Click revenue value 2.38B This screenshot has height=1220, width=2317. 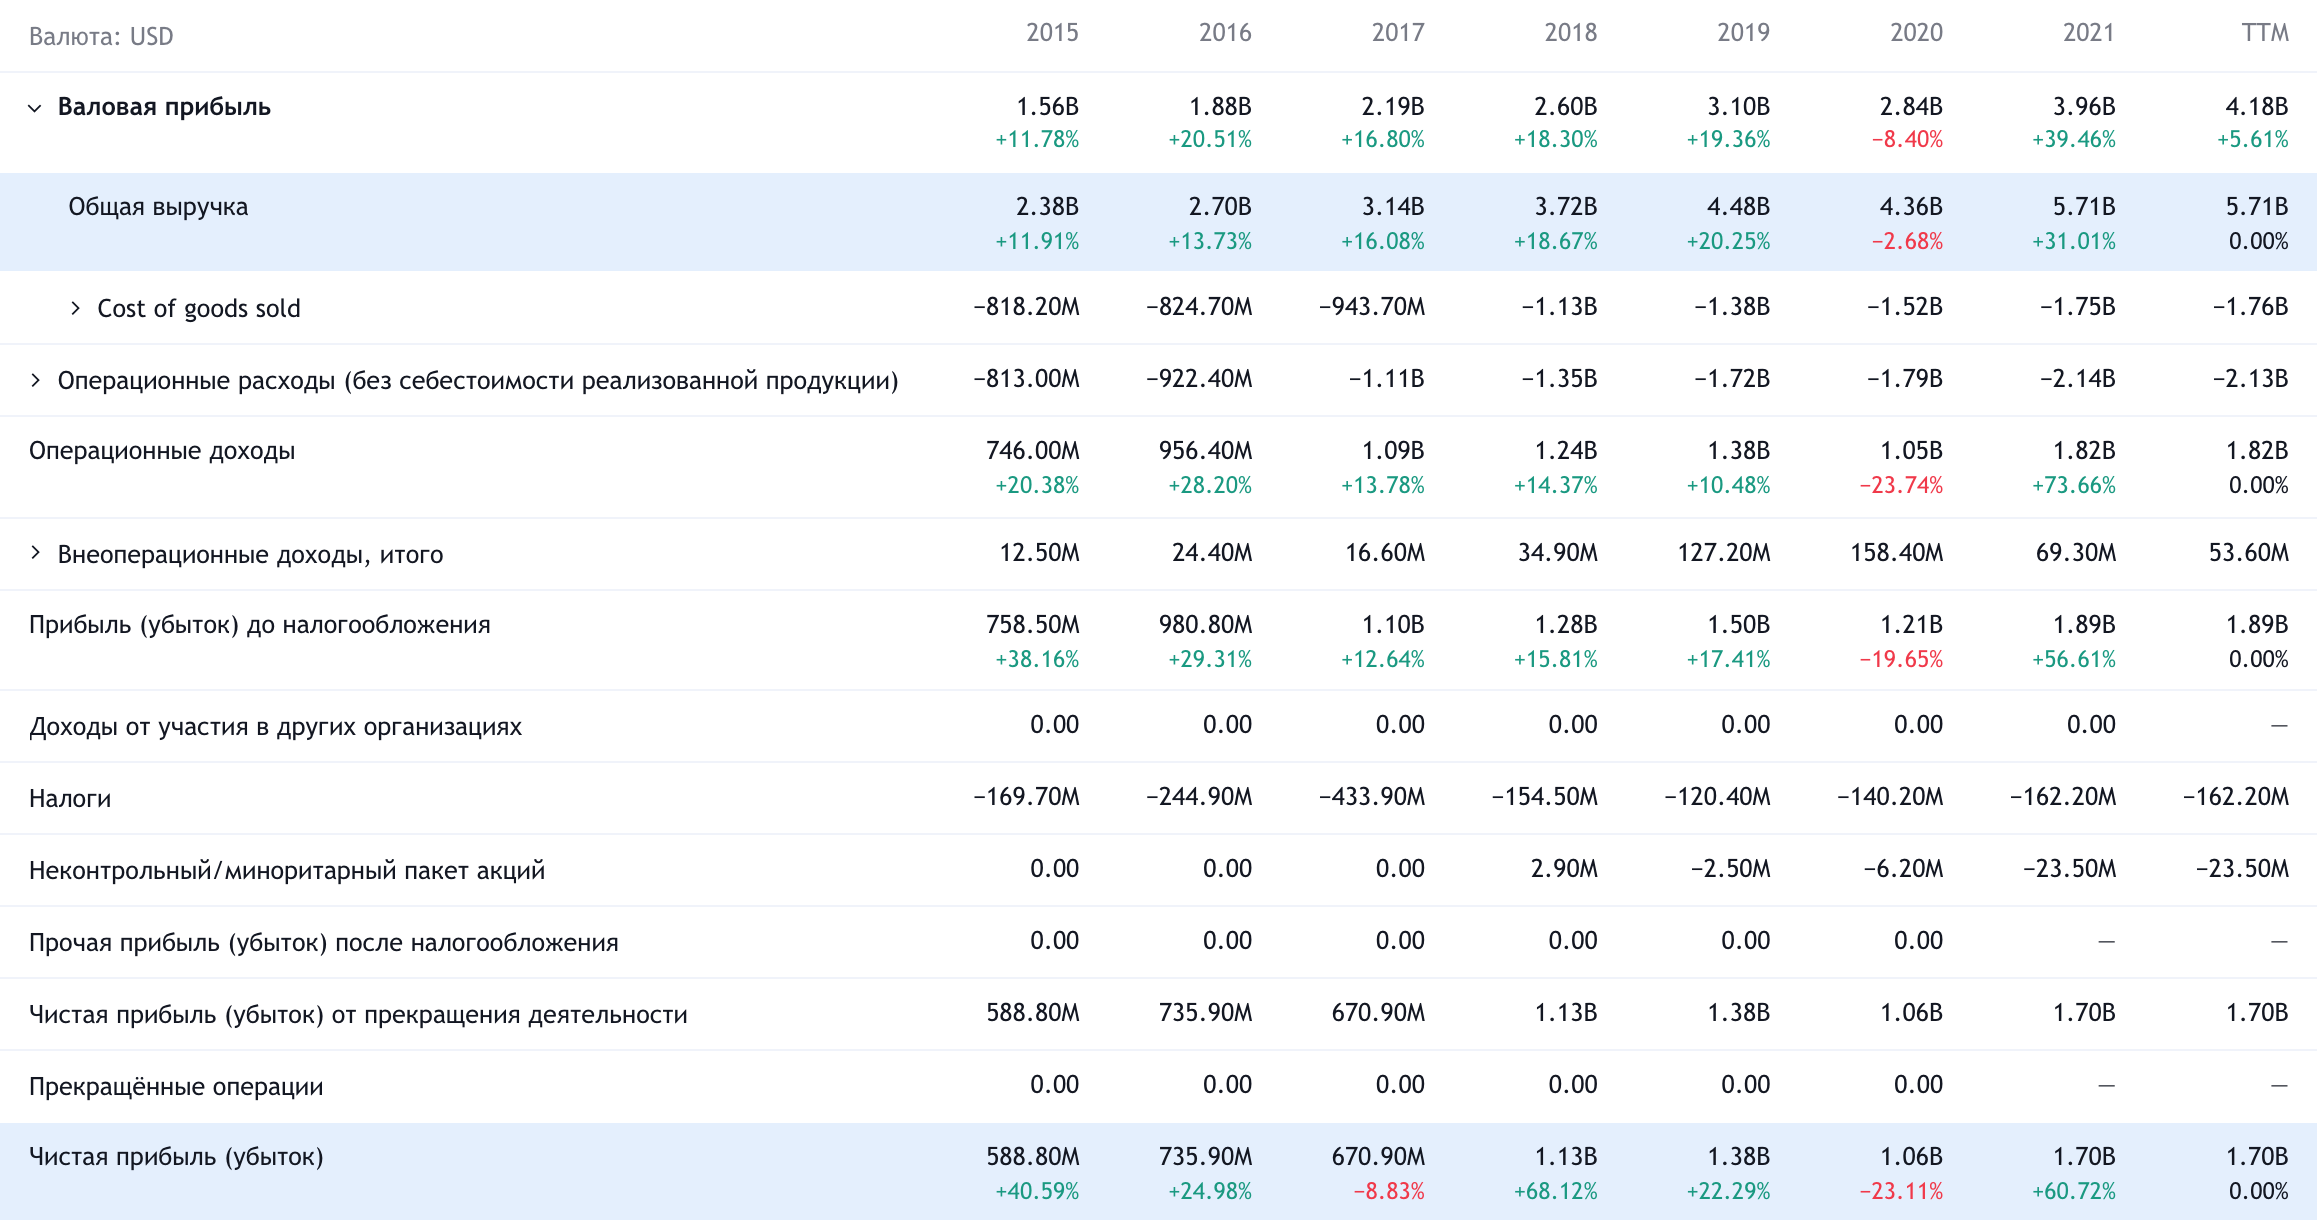1047,206
